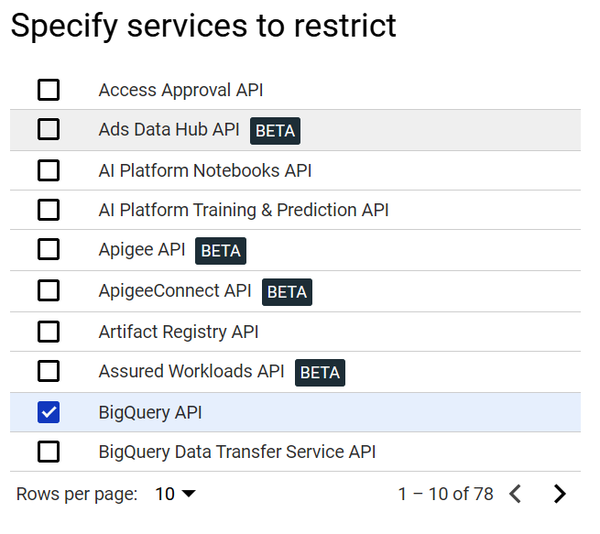The height and width of the screenshot is (534, 600).
Task: Select the Assured Workloads API checkbox
Action: 49,371
